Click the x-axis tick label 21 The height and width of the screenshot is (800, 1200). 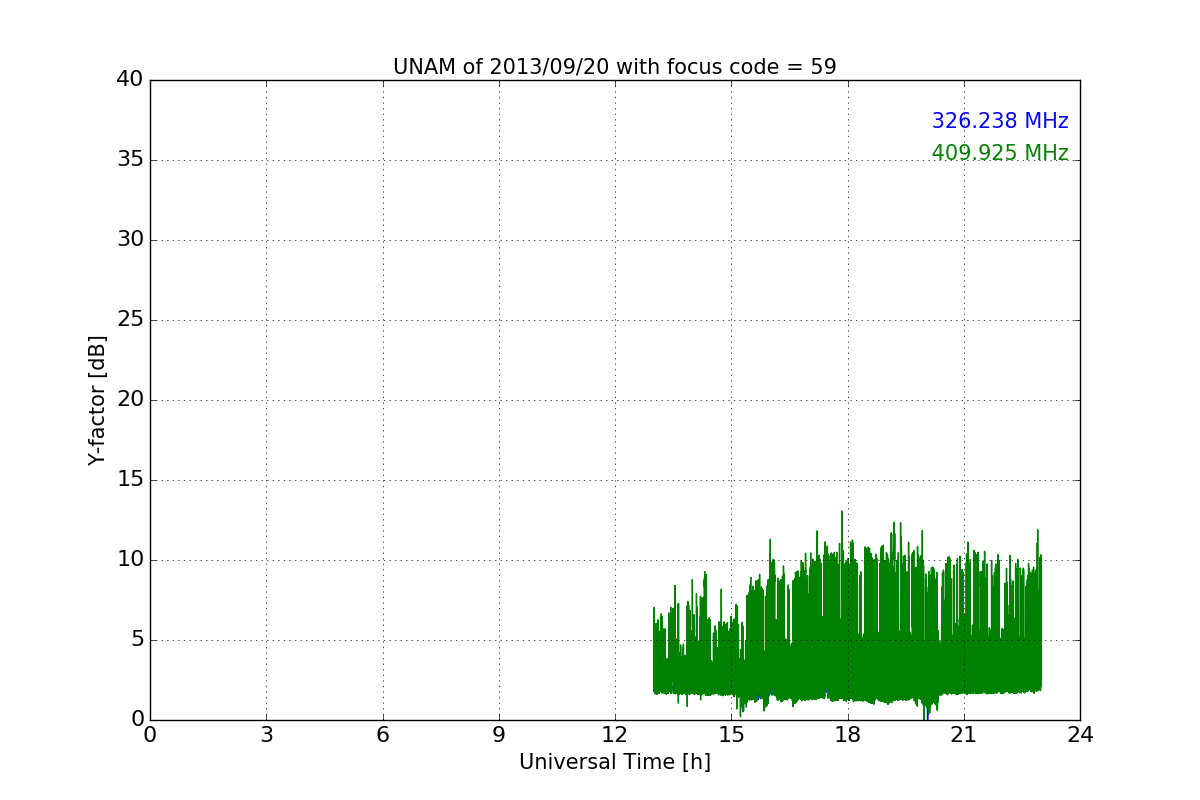tap(964, 735)
